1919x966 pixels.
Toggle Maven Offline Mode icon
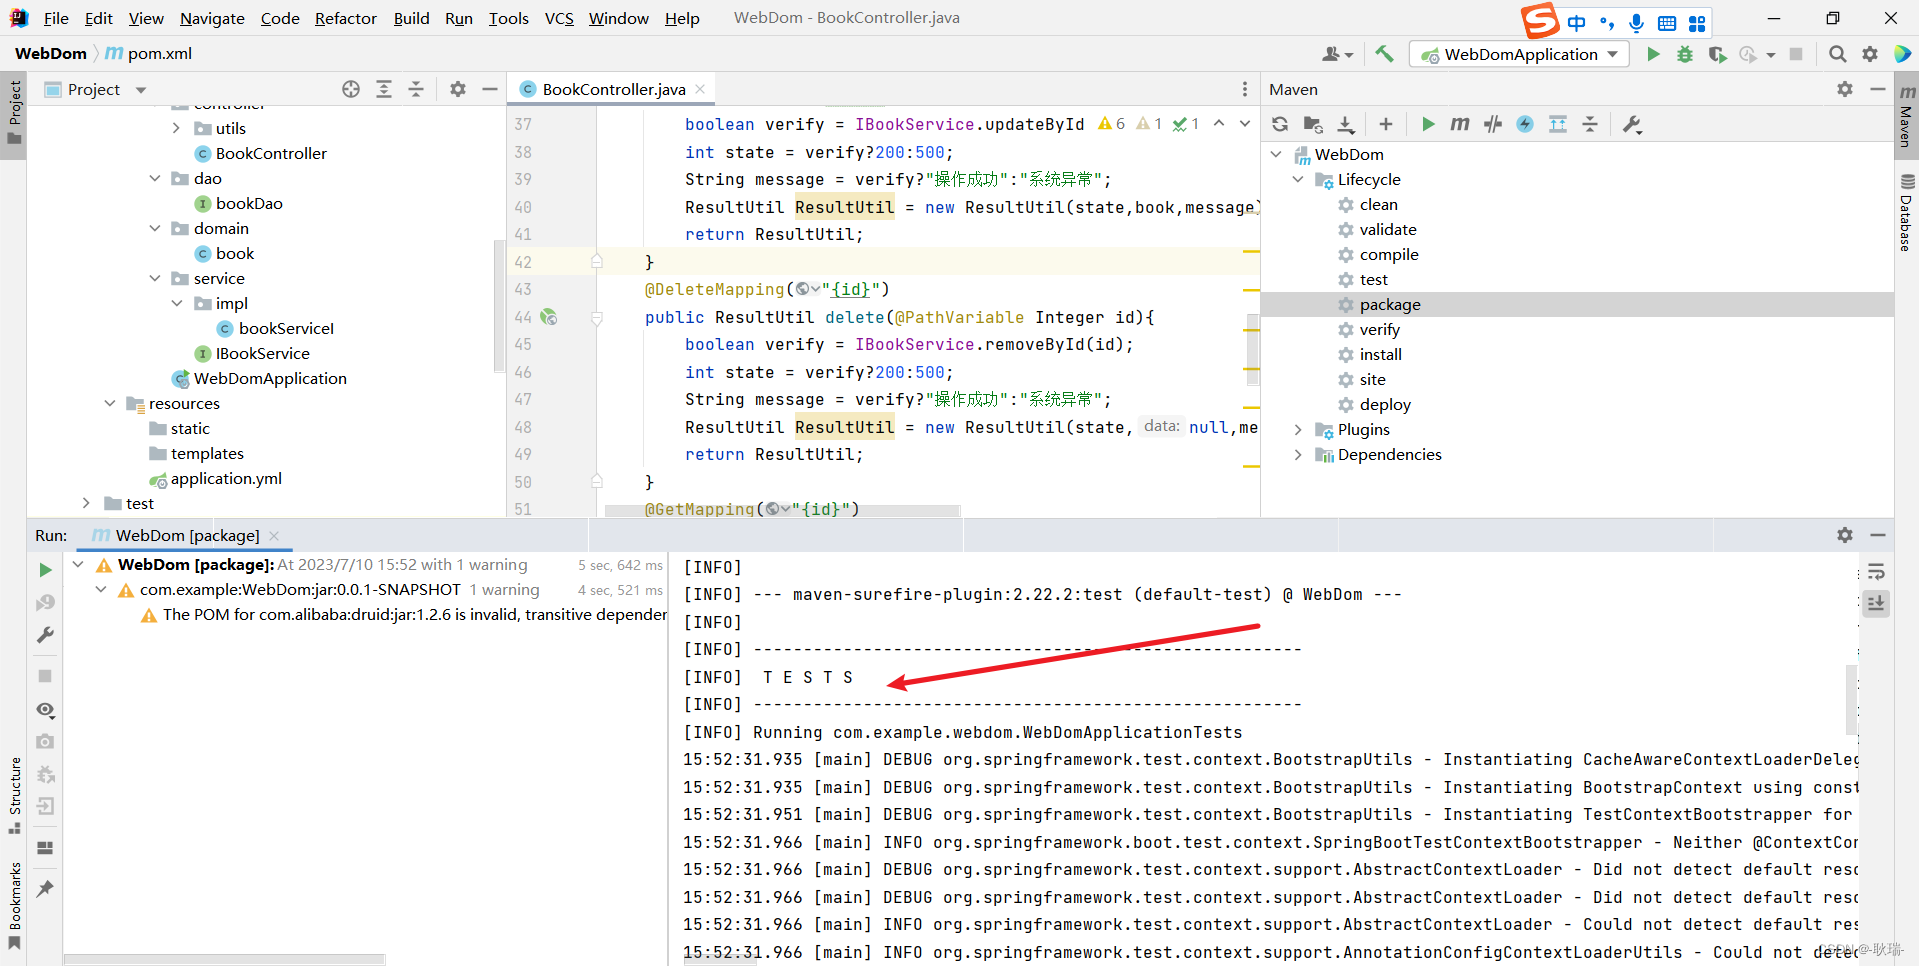tap(1493, 124)
